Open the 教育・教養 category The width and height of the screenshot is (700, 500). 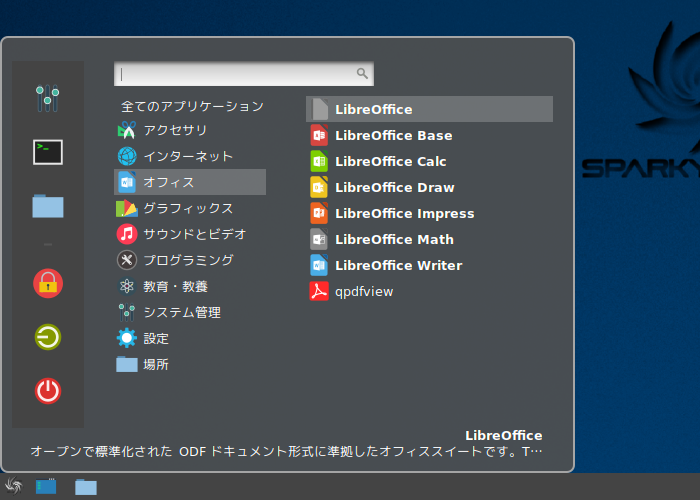click(190, 286)
